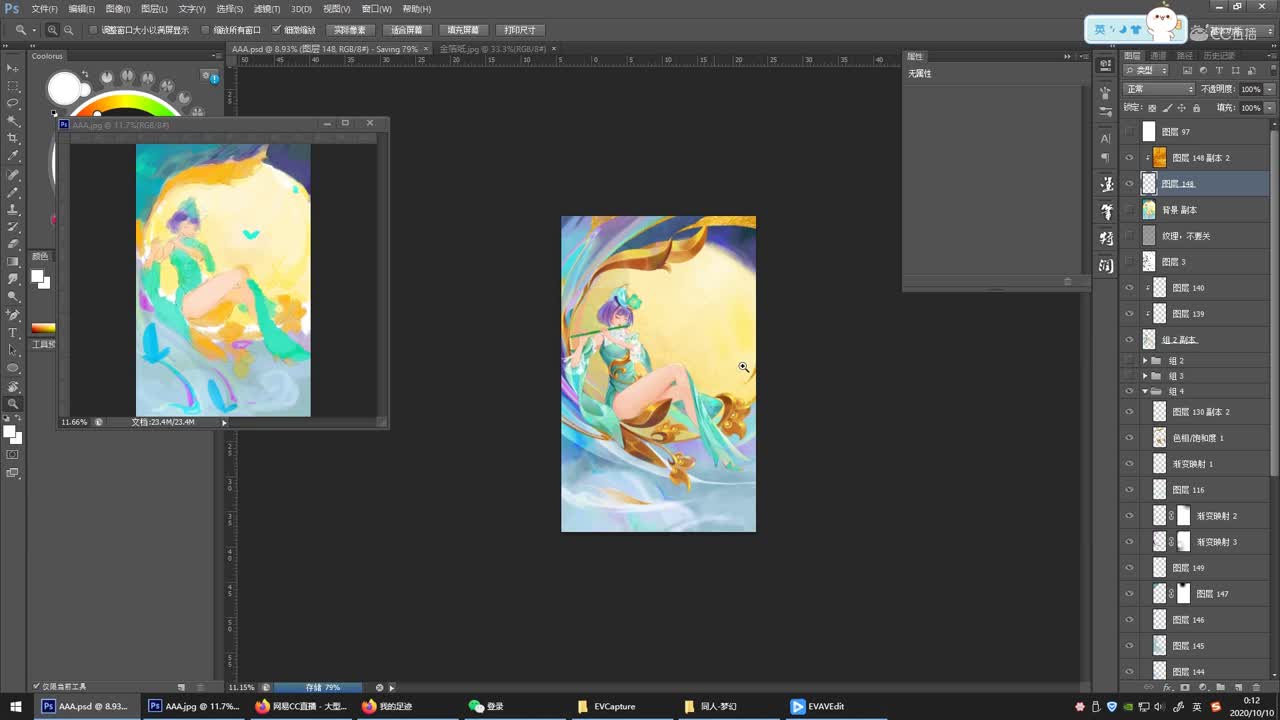This screenshot has height=720, width=1280.
Task: Create a new layer
Action: click(x=1238, y=688)
